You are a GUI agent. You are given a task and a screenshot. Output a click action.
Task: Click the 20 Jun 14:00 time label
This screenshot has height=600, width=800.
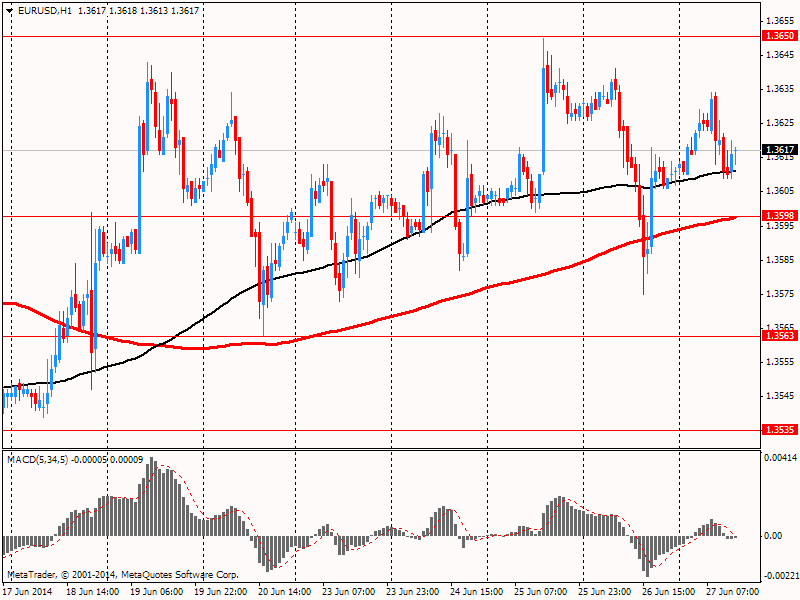point(284,592)
